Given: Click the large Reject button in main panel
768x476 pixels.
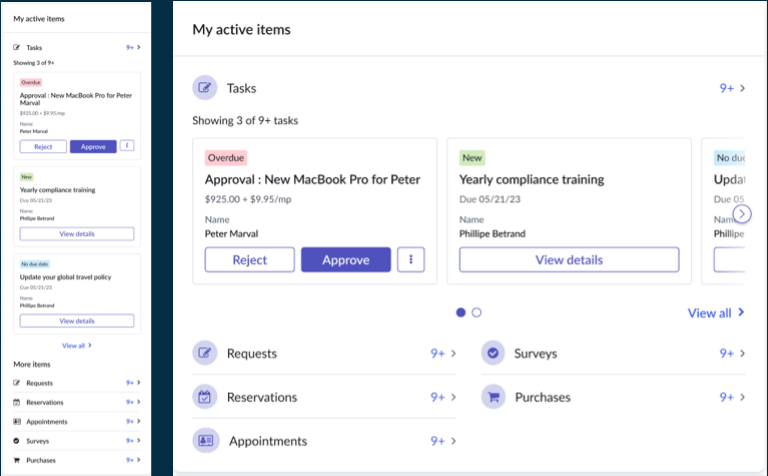Looking at the screenshot, I should tap(250, 260).
